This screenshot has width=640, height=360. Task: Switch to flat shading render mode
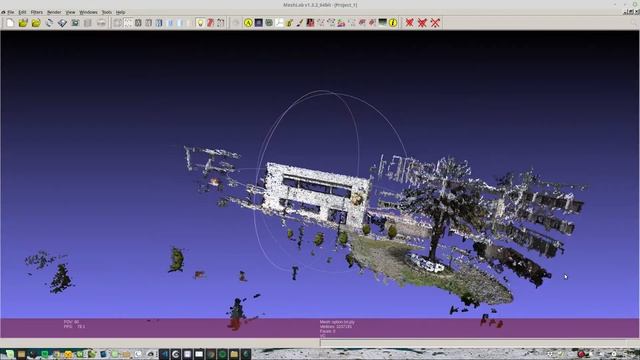[x=170, y=23]
